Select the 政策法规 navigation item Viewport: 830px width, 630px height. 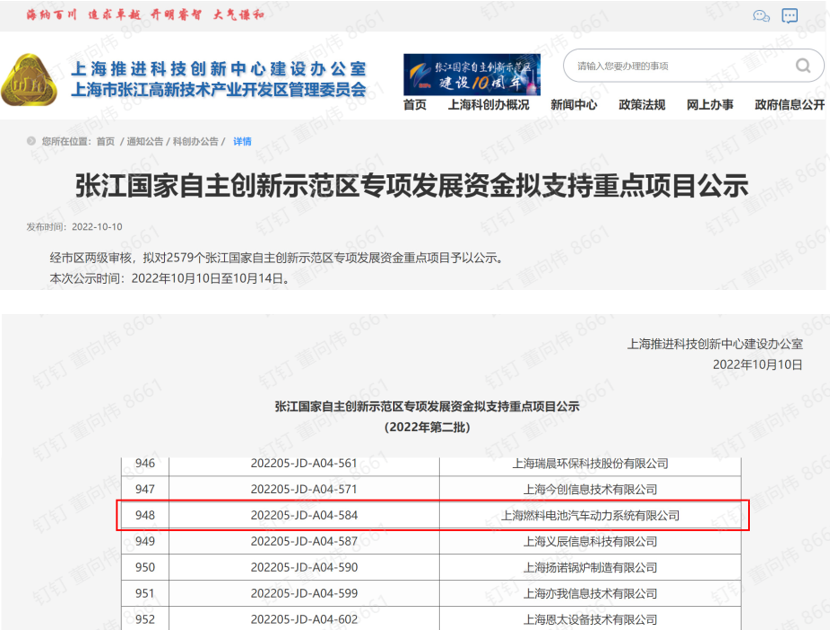(642, 105)
